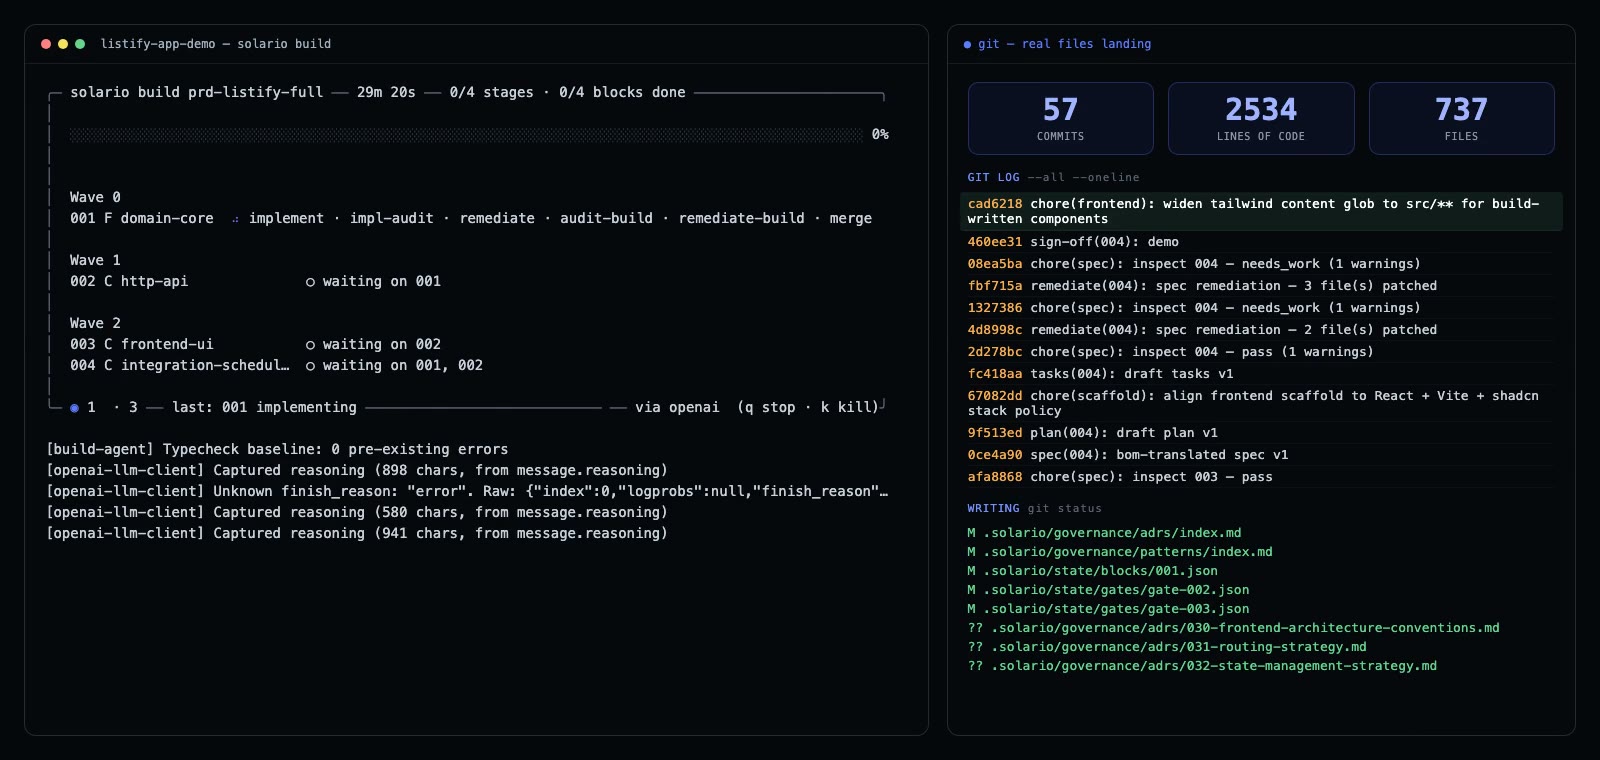The width and height of the screenshot is (1600, 760).
Task: Click modified file .solario/governance/adrs/index.md
Action: (1104, 533)
